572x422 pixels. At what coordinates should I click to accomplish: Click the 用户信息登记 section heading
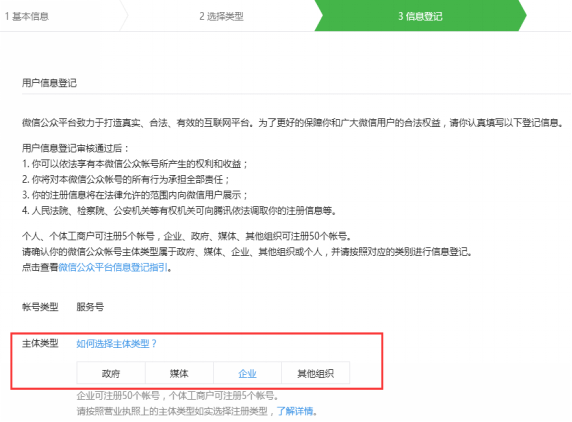49,83
